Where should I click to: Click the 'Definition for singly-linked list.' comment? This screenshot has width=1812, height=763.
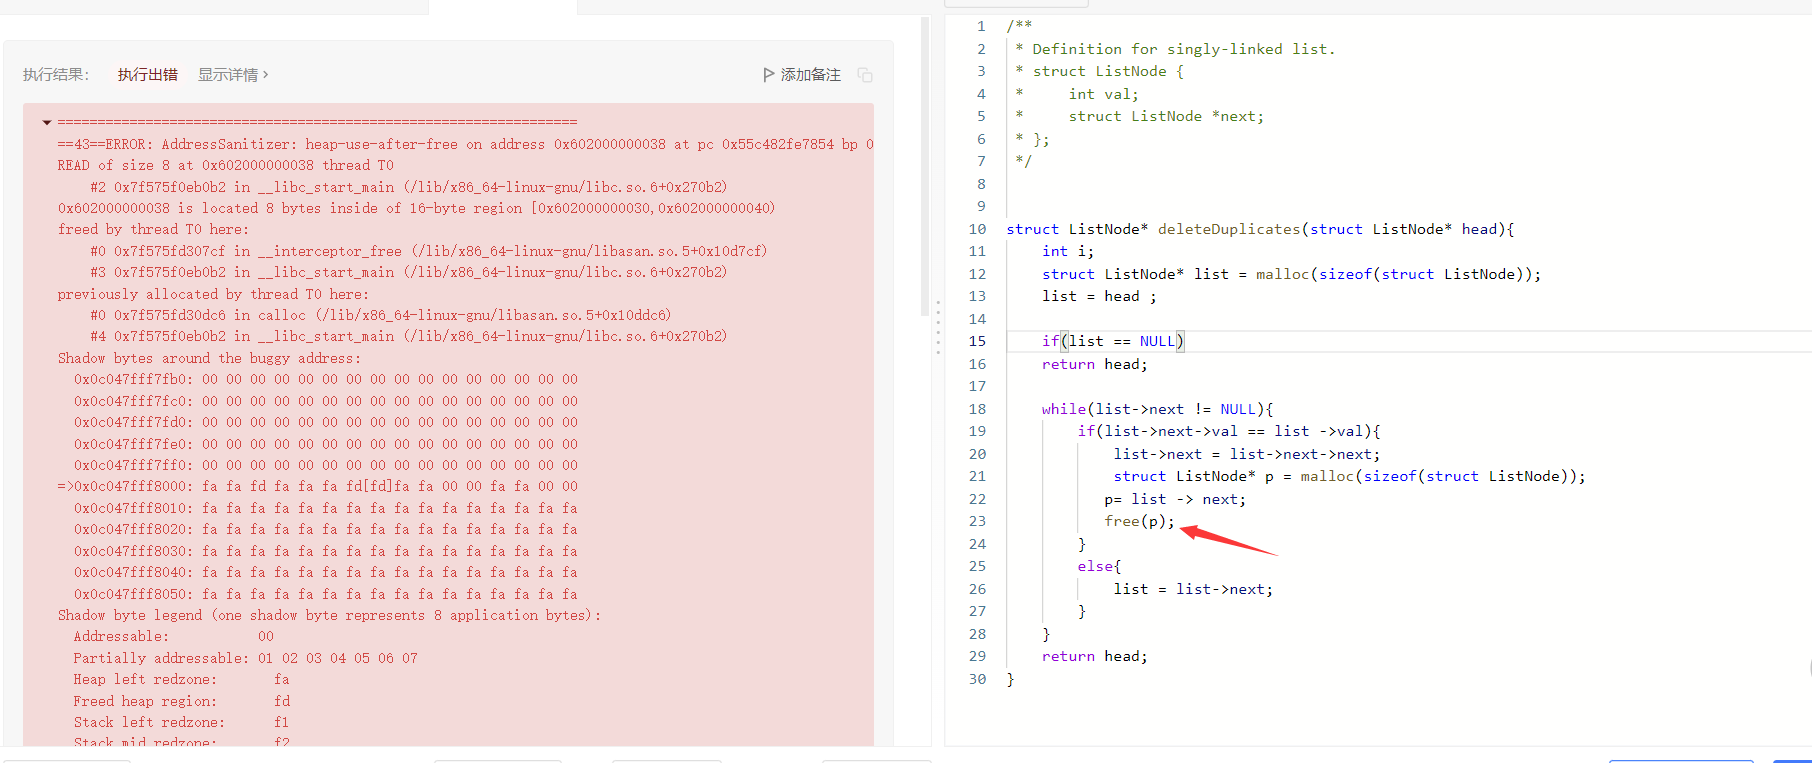tap(1183, 49)
